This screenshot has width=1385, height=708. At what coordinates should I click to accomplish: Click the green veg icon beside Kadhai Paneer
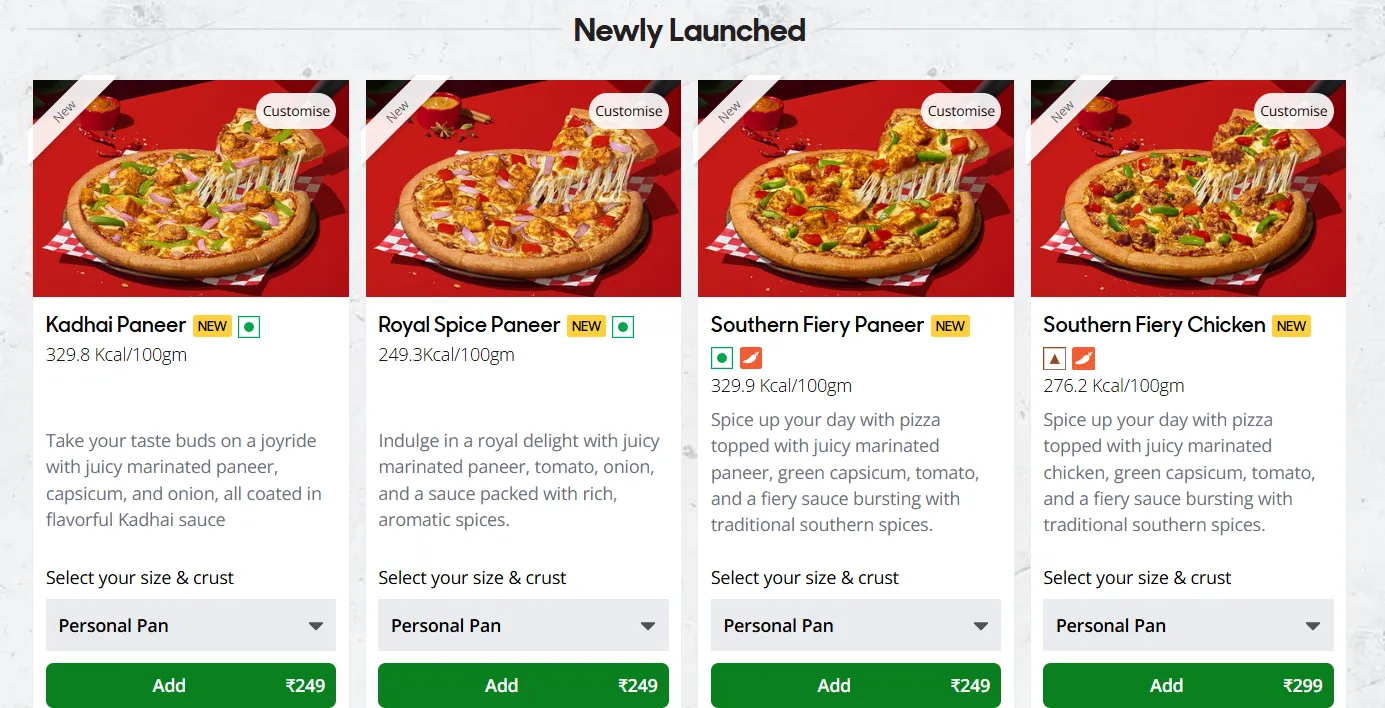[x=249, y=326]
